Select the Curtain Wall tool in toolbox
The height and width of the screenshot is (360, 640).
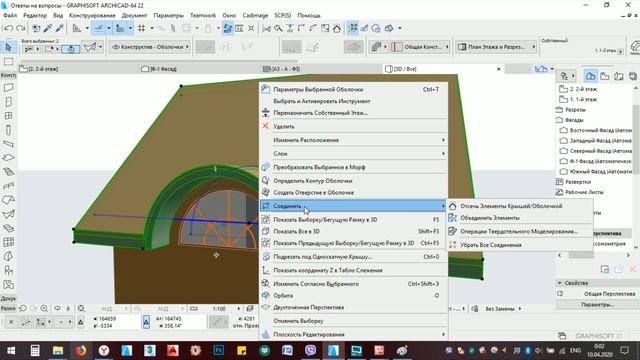[x=8, y=242]
